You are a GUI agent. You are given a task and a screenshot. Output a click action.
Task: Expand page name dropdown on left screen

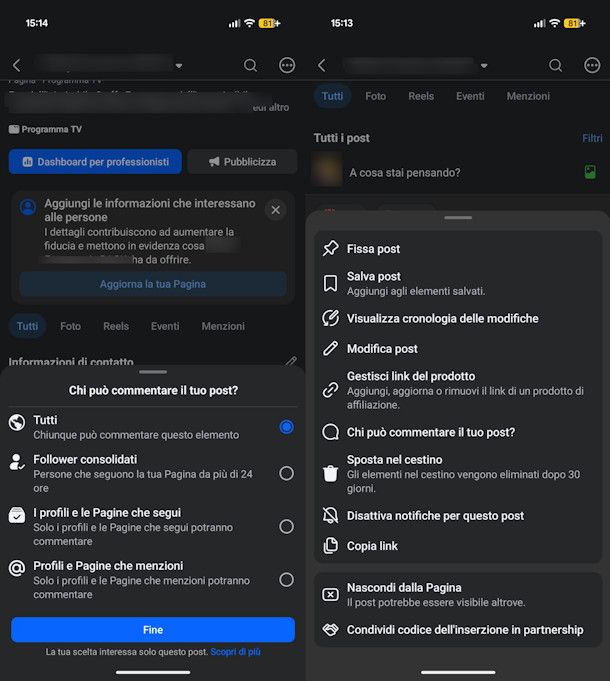(x=178, y=66)
